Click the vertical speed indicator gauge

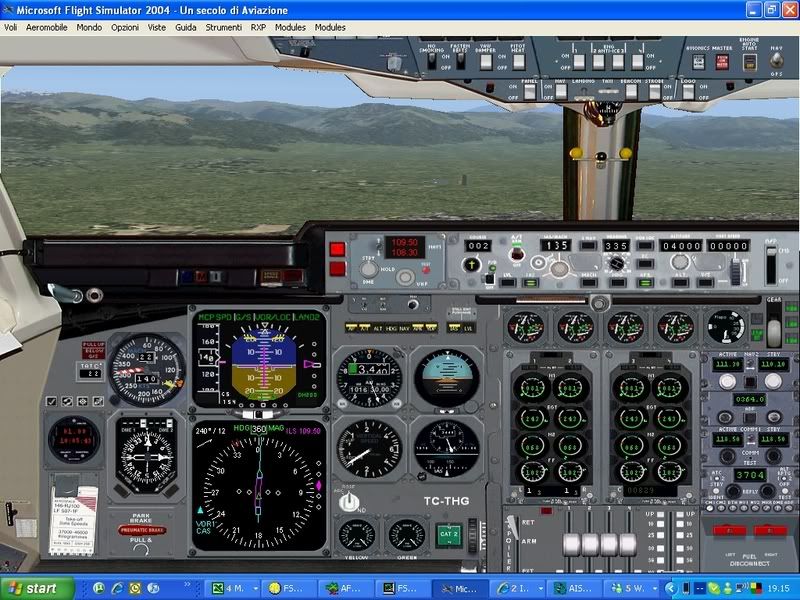pyautogui.click(x=369, y=448)
